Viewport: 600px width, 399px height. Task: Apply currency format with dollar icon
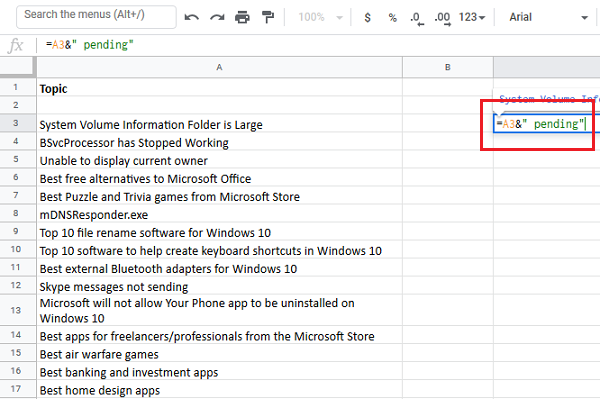pos(367,17)
